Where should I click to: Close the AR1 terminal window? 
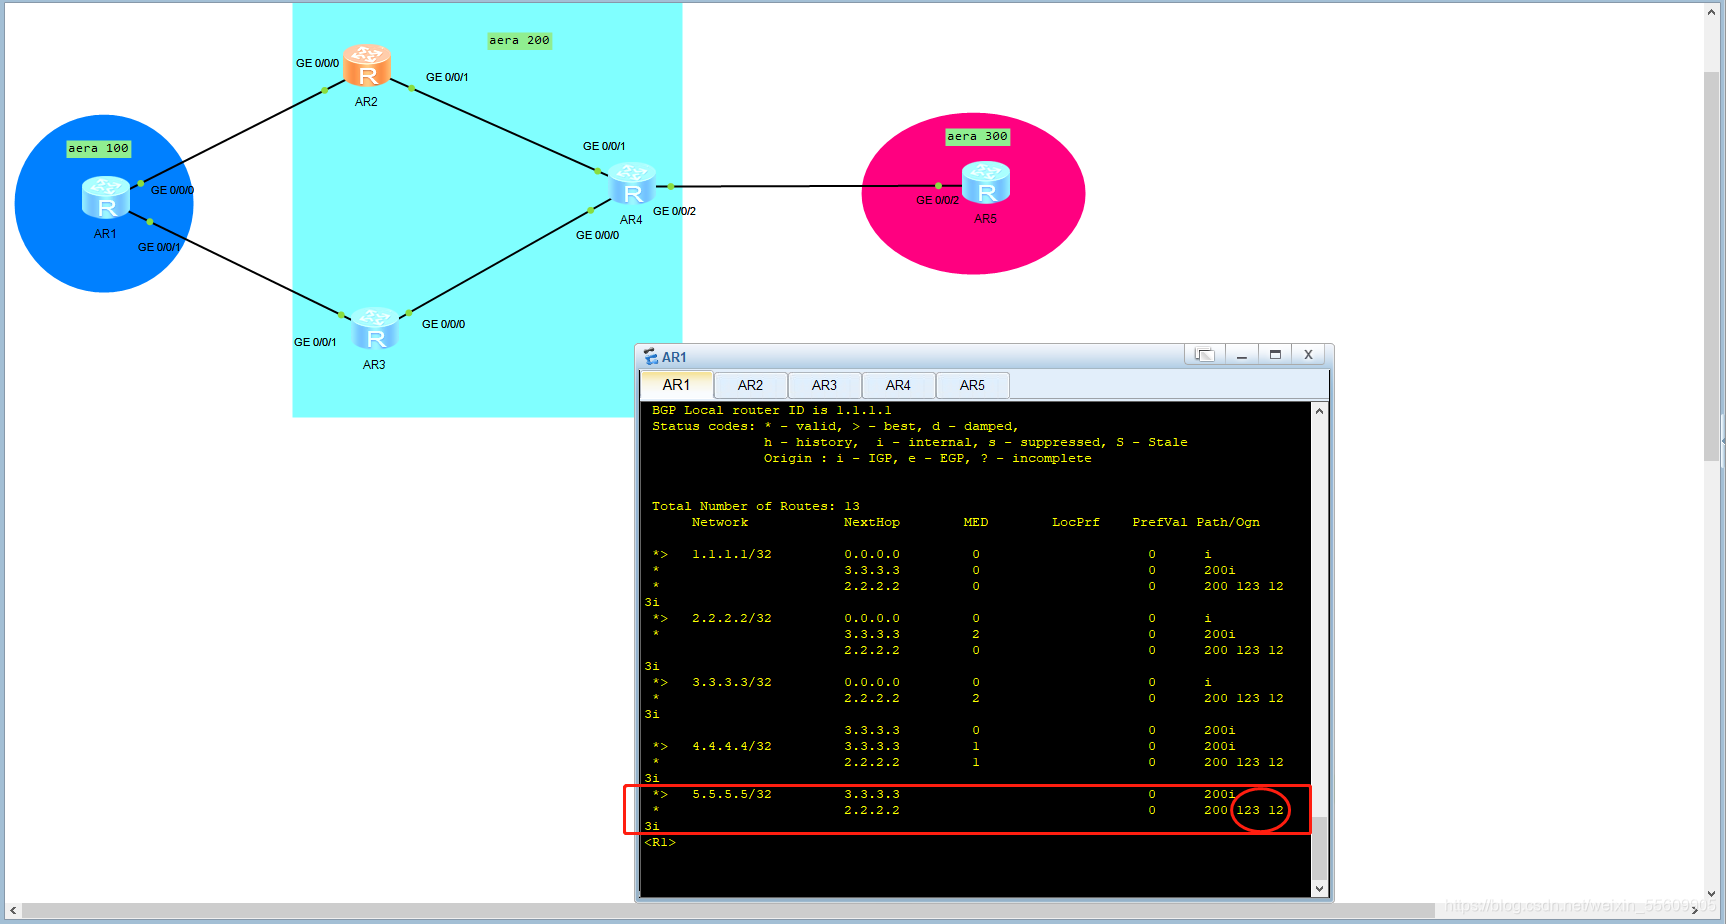1308,355
